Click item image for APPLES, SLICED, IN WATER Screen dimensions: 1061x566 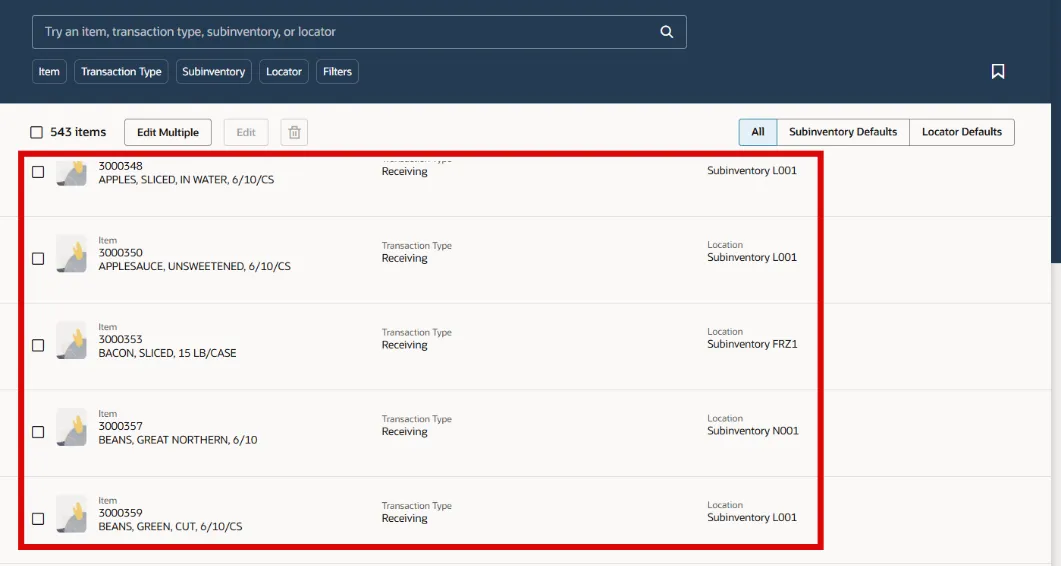click(x=71, y=173)
